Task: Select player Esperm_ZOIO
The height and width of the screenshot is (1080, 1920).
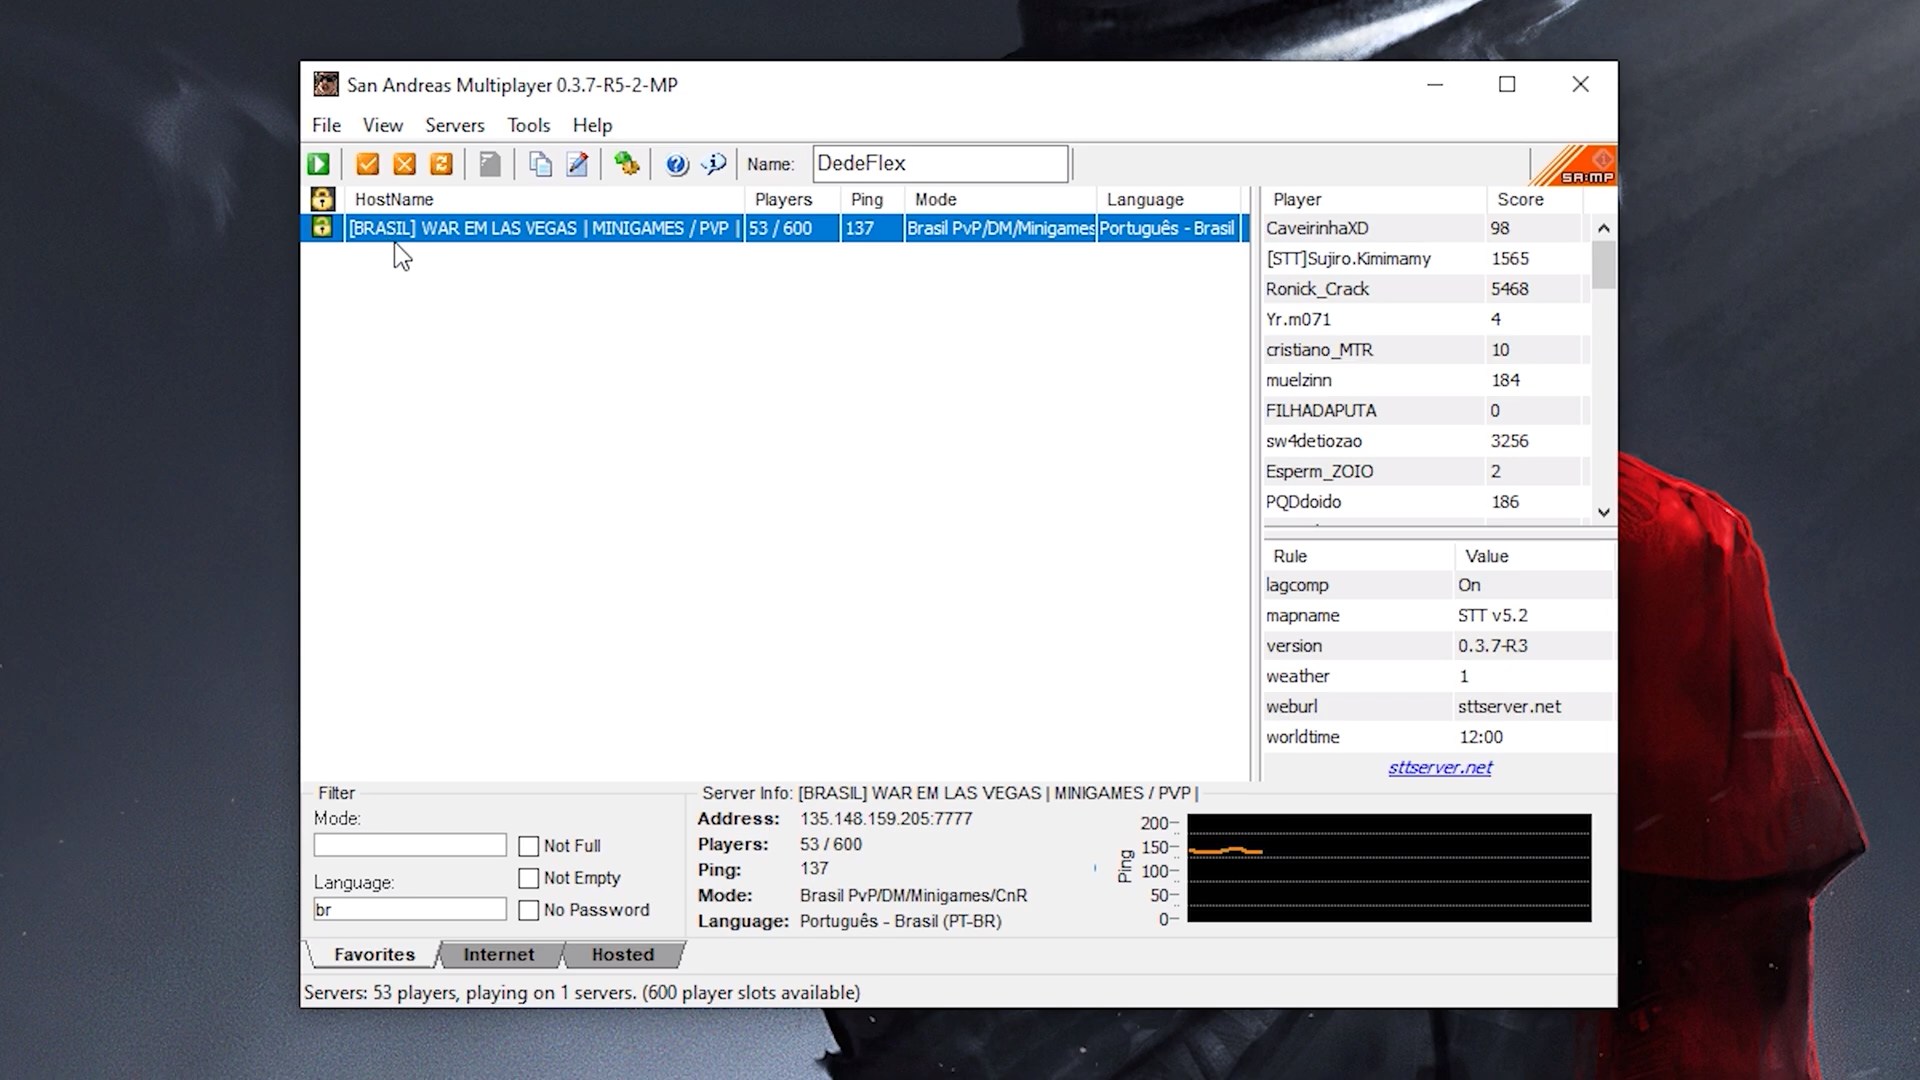Action: (1427, 471)
